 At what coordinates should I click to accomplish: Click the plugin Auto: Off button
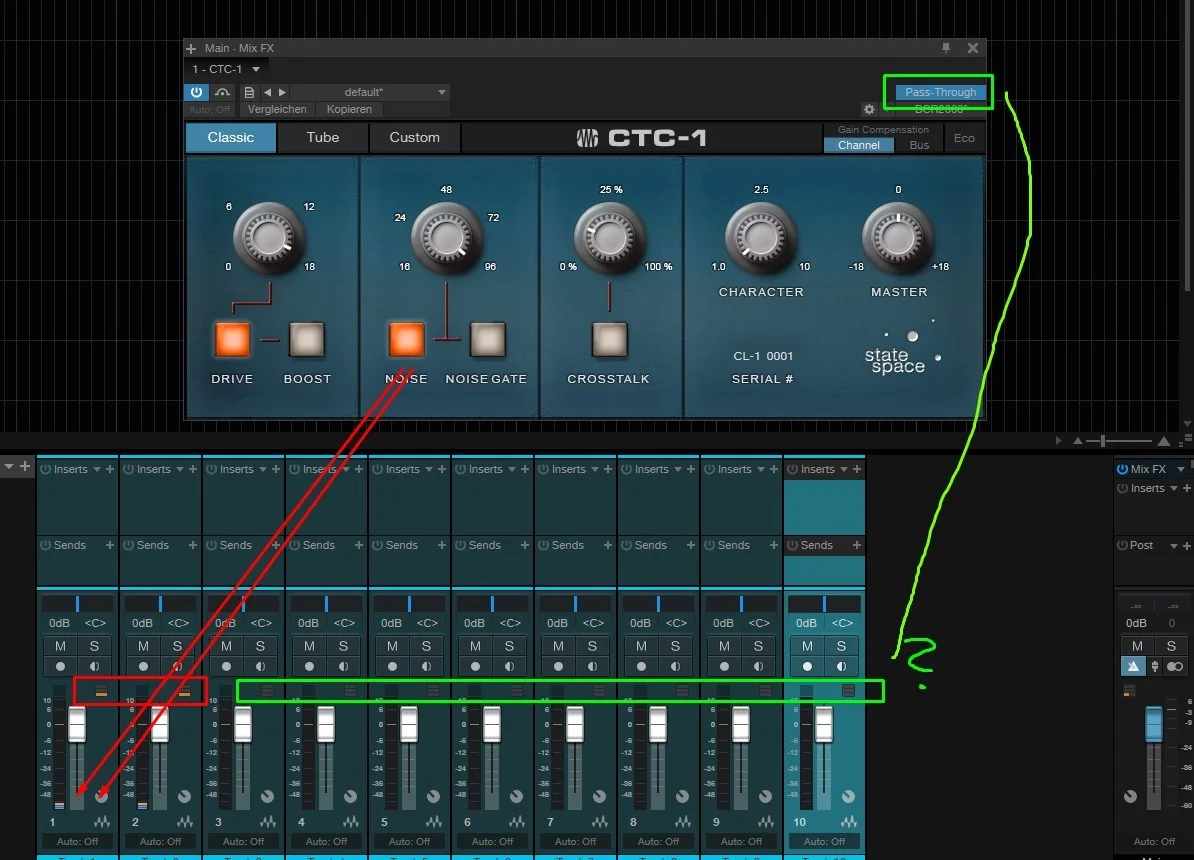click(209, 110)
